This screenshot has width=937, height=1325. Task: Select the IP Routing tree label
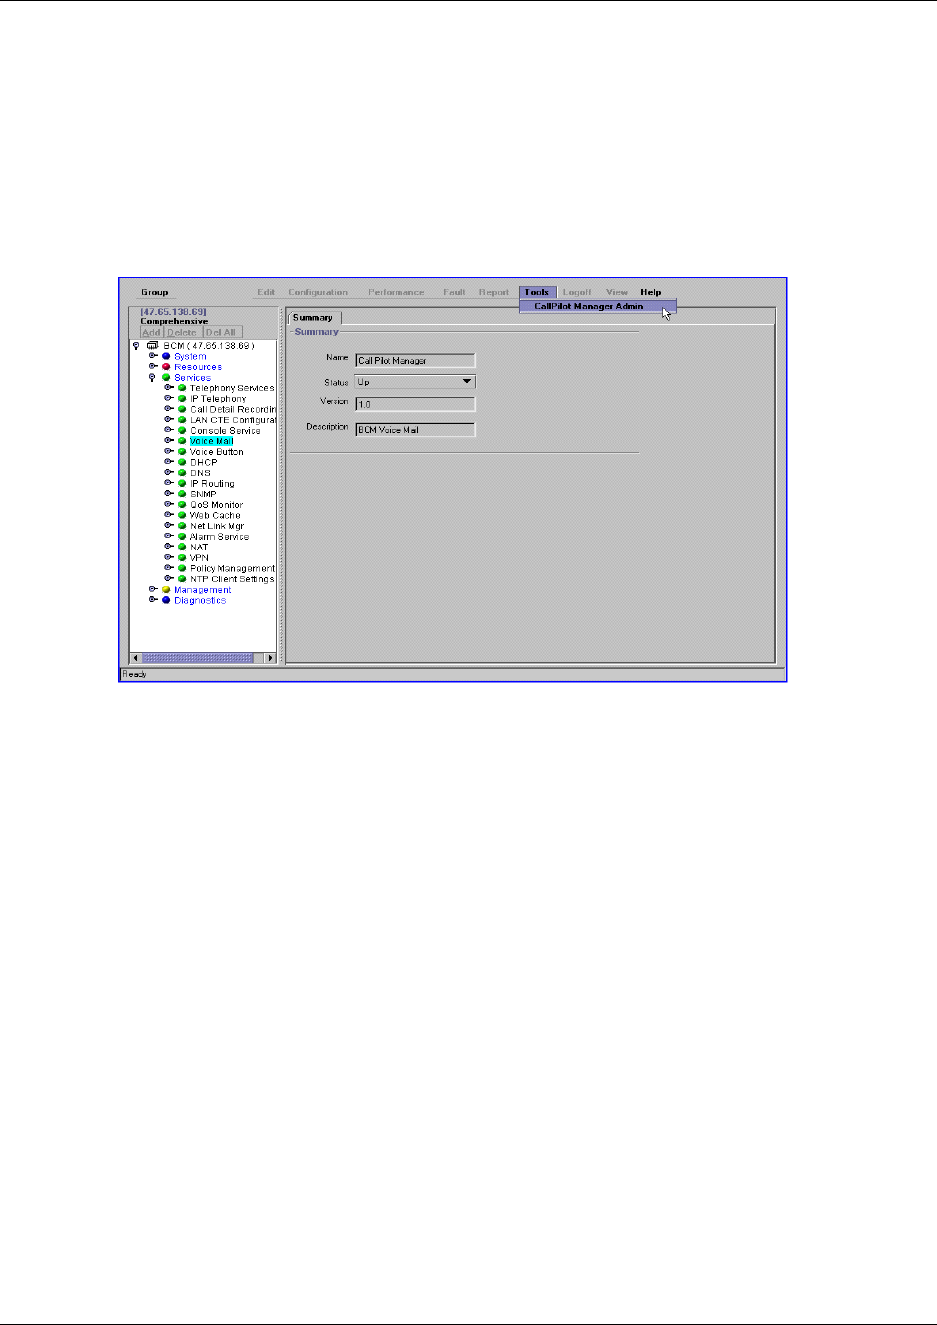[x=212, y=484]
